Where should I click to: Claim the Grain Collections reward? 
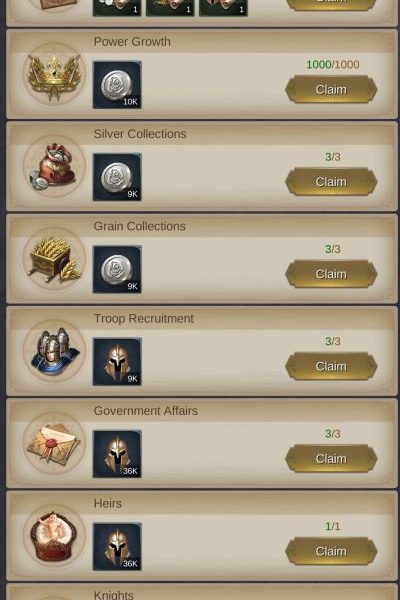[x=331, y=274]
